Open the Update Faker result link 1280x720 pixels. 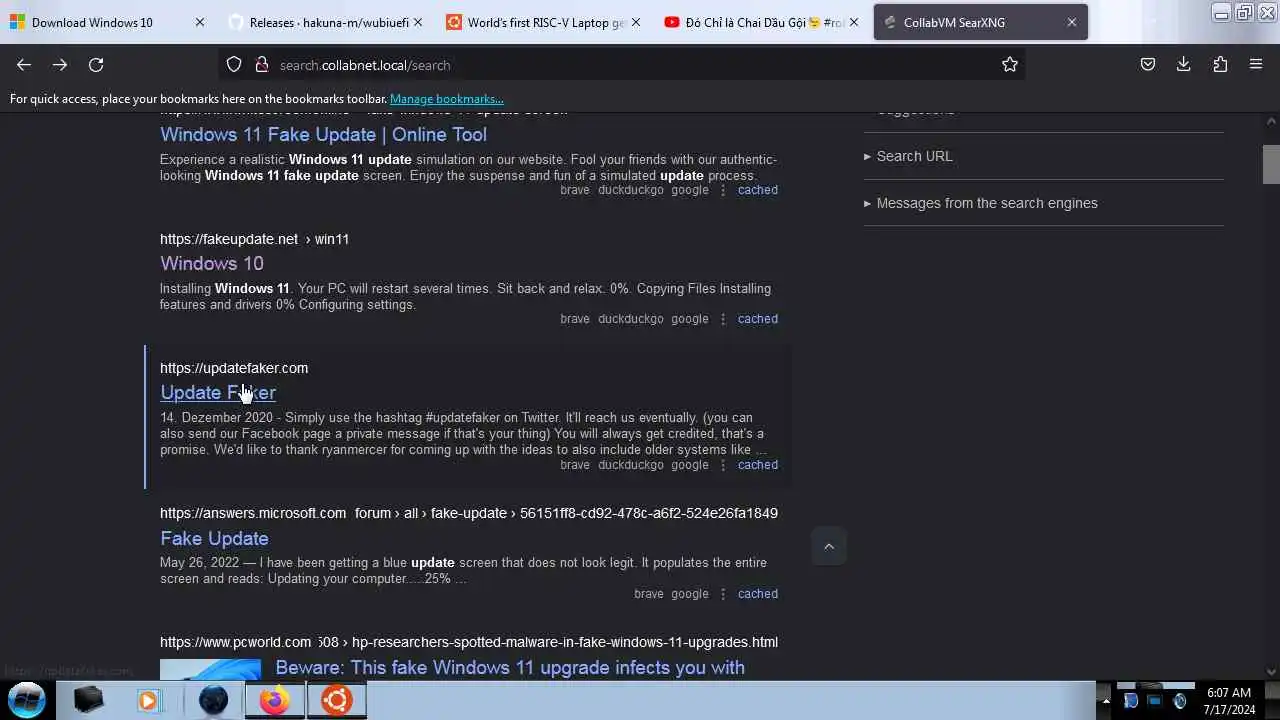point(218,392)
